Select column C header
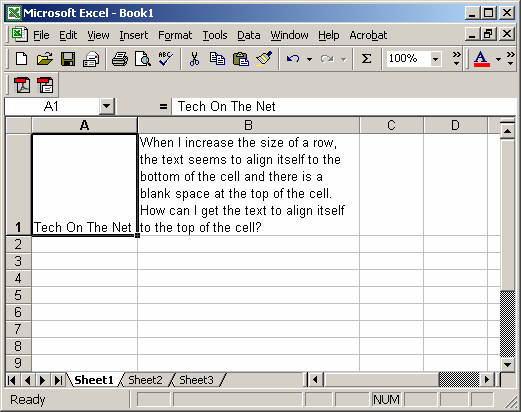Viewport: 521px width, 412px height. 392,125
